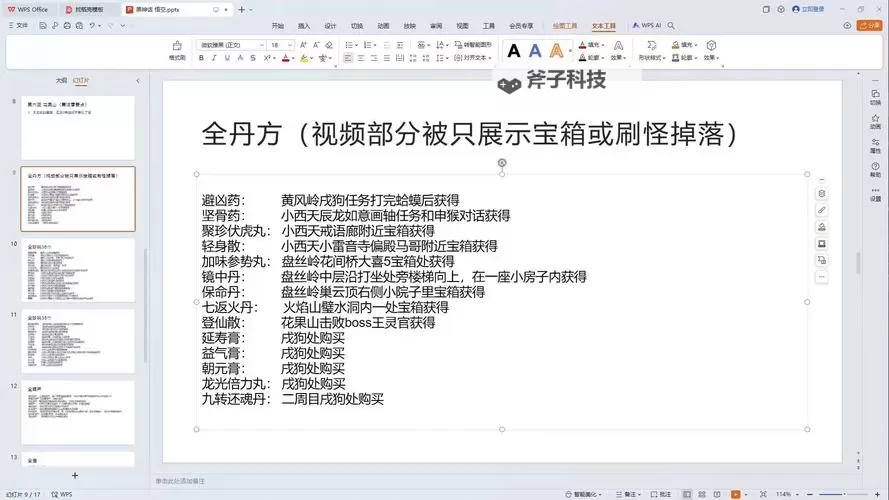The width and height of the screenshot is (889, 500).
Task: Open new tab with plus icon
Action: pyautogui.click(x=242, y=10)
